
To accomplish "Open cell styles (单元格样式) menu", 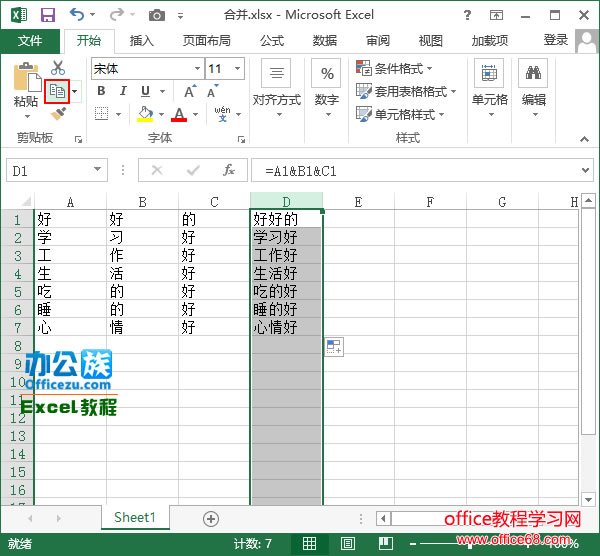I will [x=400, y=114].
